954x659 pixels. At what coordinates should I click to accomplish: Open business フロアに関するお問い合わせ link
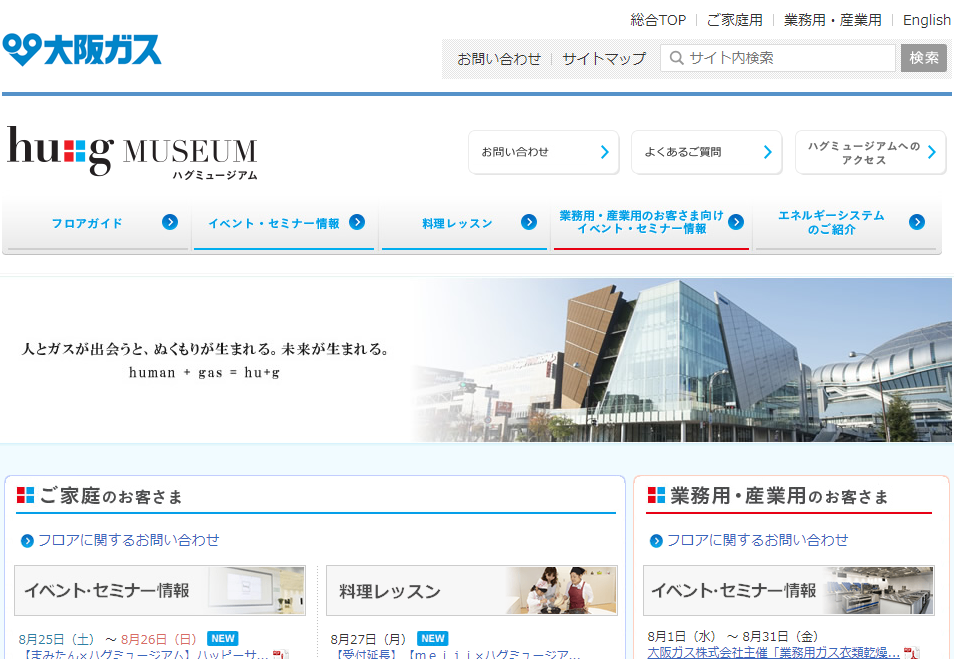click(757, 540)
